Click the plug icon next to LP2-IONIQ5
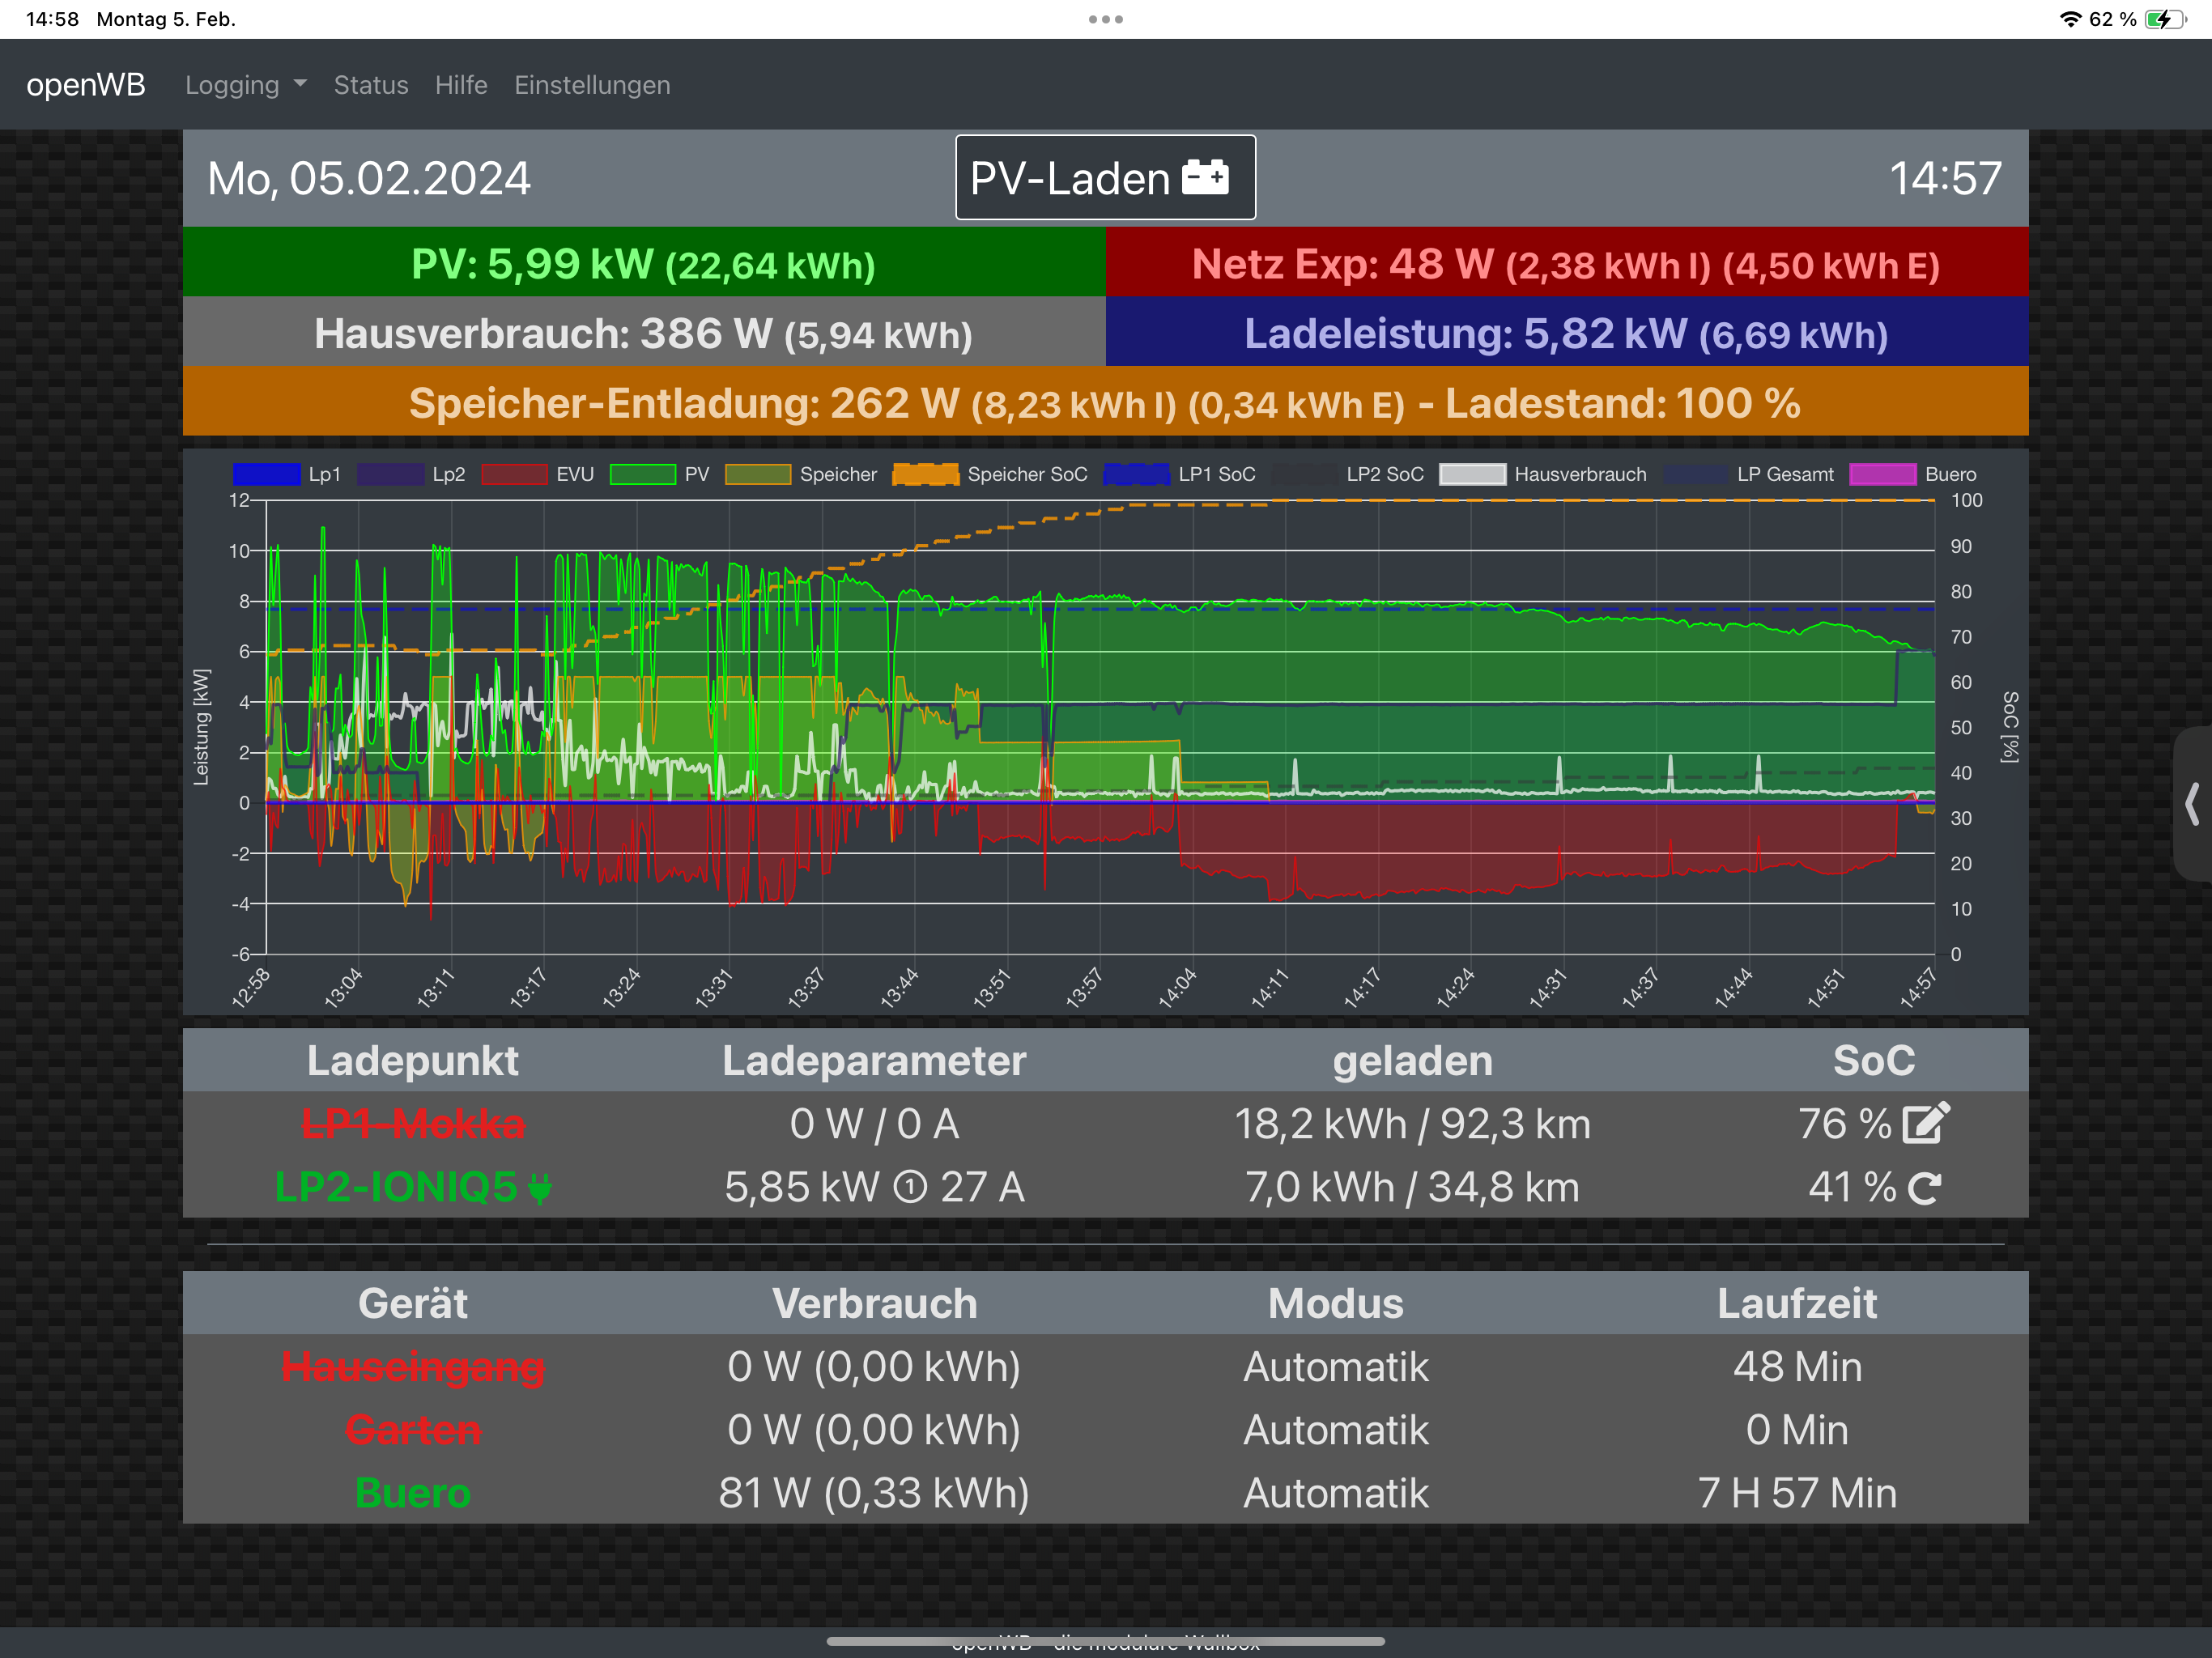 point(539,1188)
